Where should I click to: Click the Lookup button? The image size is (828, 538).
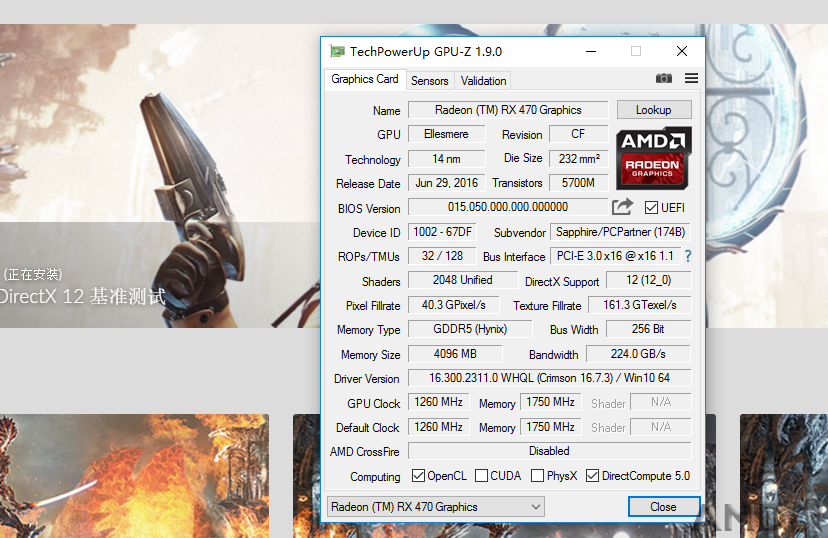[654, 110]
